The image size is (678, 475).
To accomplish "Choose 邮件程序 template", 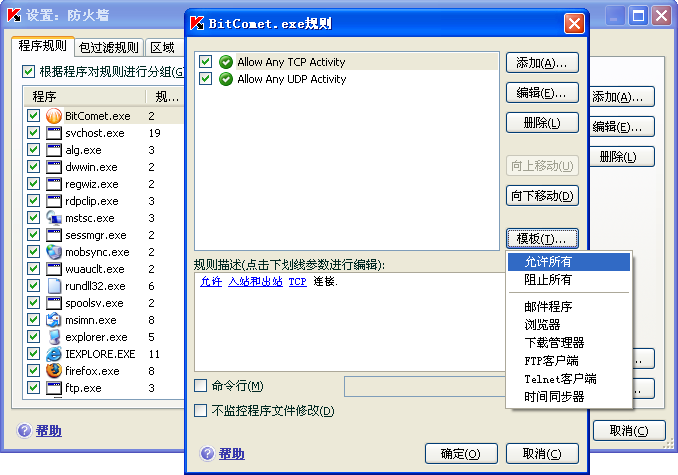I will (x=569, y=307).
